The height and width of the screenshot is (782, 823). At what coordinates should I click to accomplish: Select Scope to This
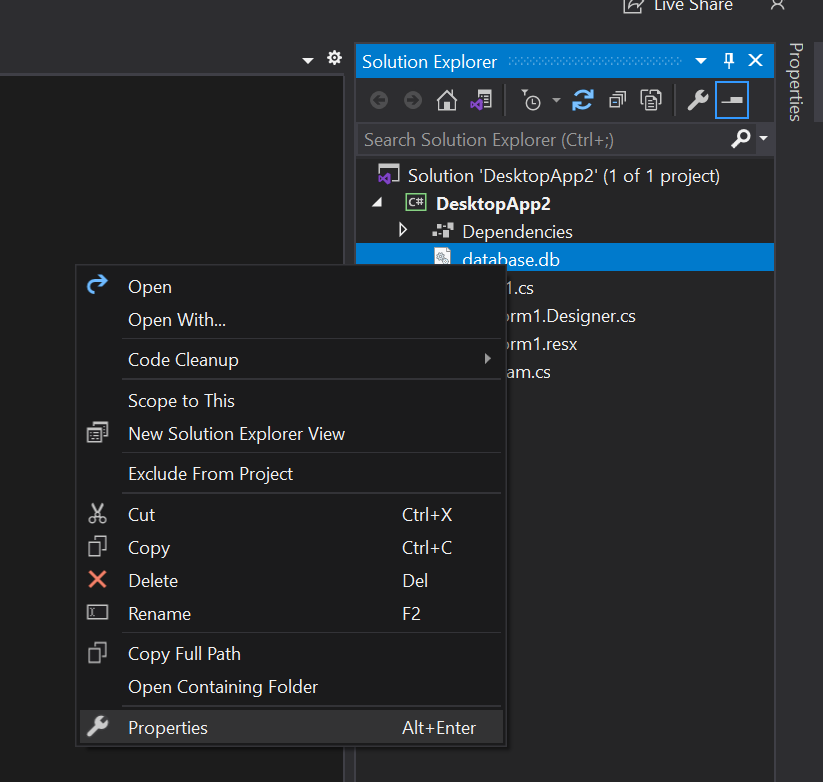tap(291, 400)
